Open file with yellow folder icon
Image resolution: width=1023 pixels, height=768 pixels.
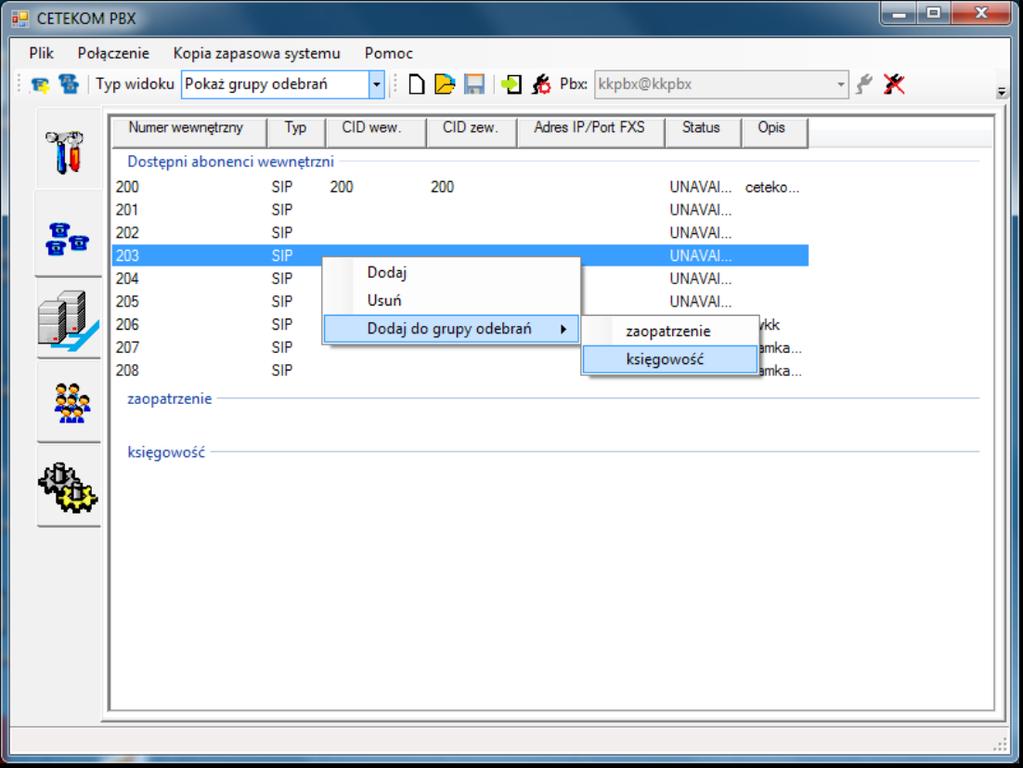click(x=445, y=84)
